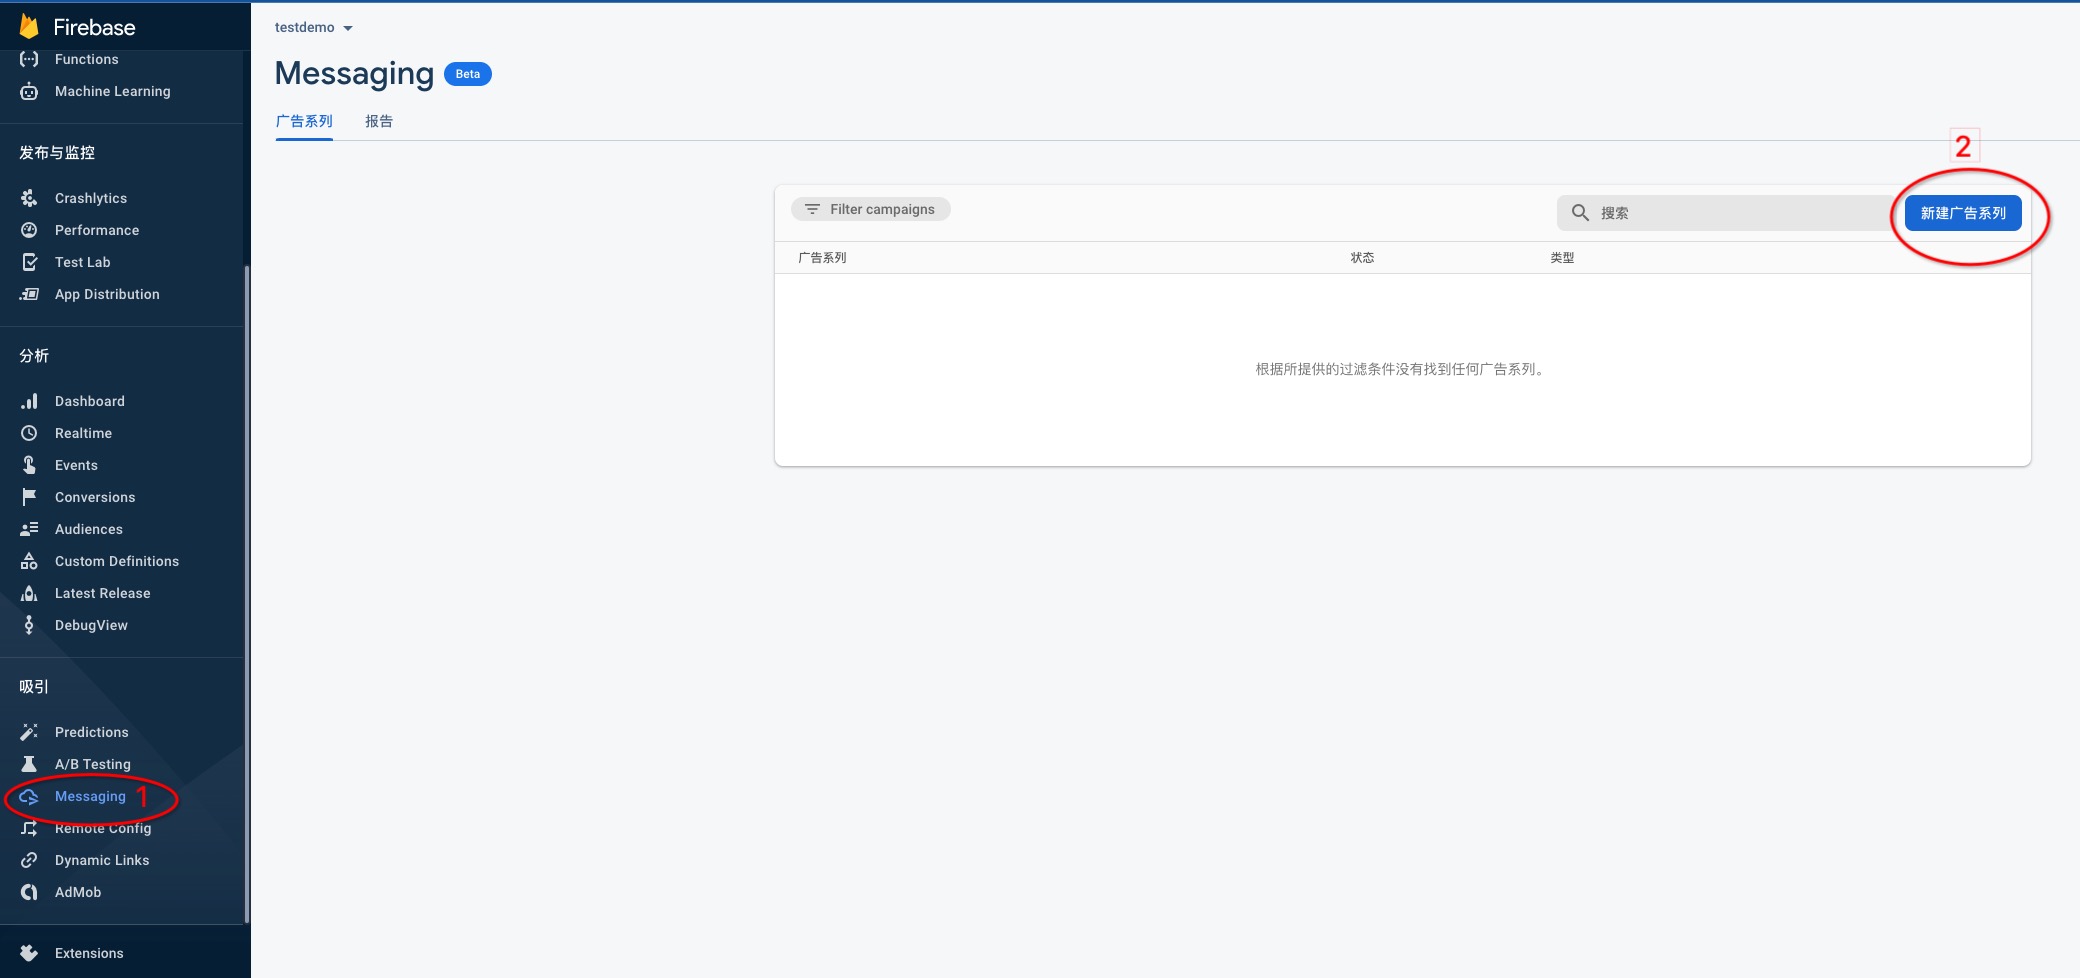Open Audiences in the sidebar
The height and width of the screenshot is (978, 2080).
(x=89, y=529)
